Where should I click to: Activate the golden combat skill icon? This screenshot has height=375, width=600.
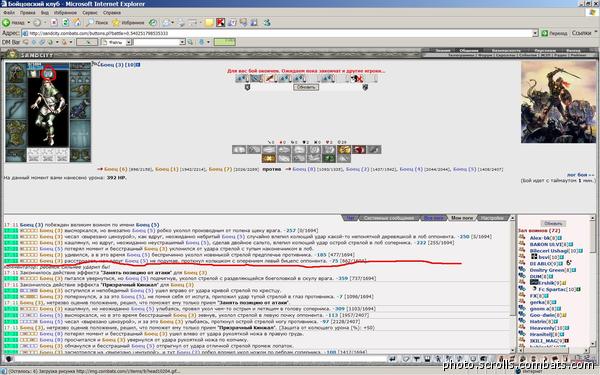tap(344, 150)
